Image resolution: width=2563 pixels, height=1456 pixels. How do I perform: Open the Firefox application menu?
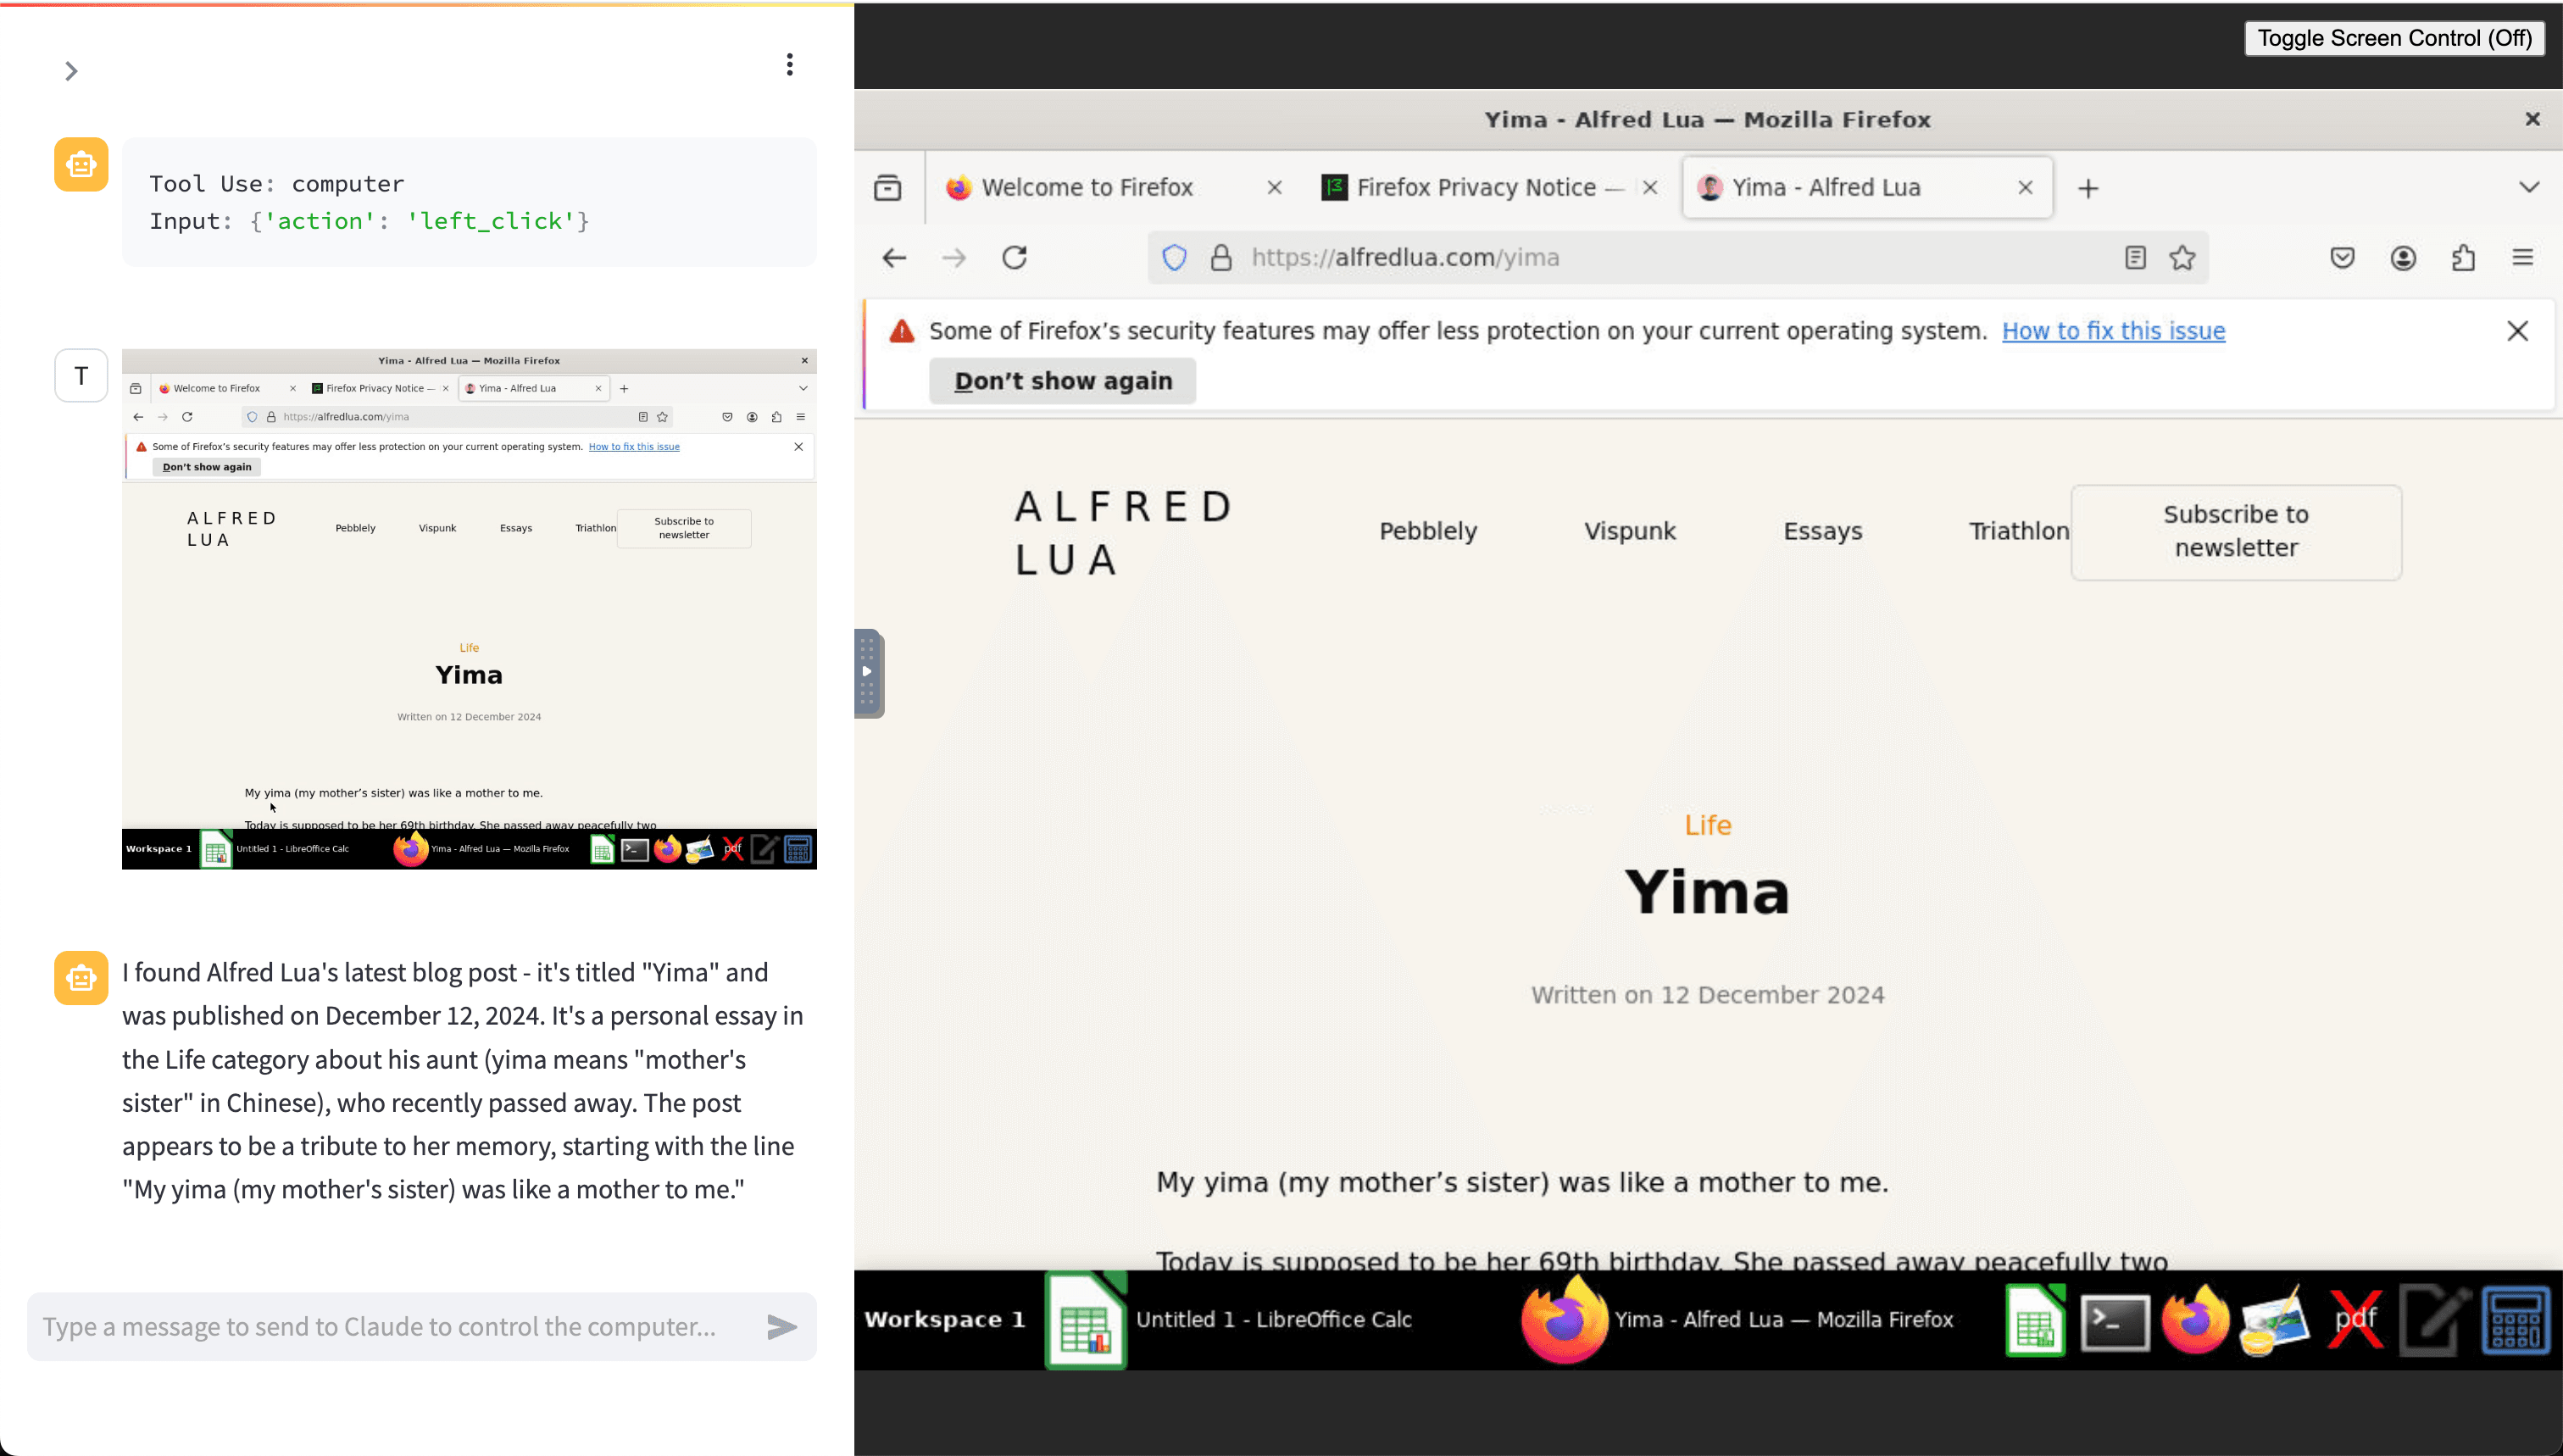pyautogui.click(x=2523, y=258)
